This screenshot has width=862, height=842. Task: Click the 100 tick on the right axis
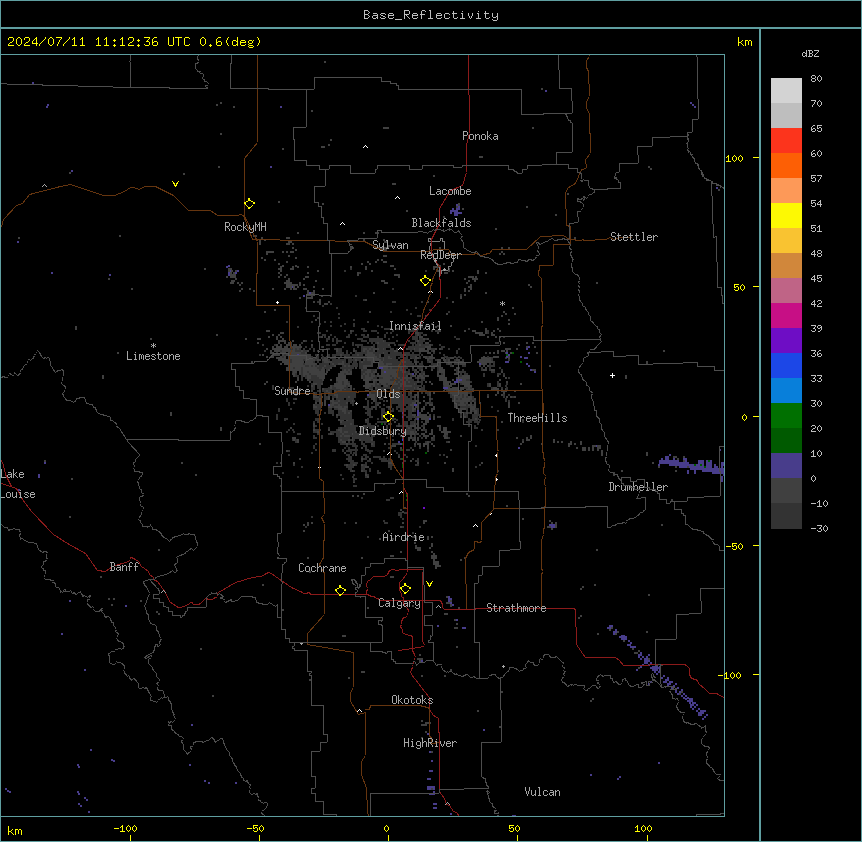(734, 158)
